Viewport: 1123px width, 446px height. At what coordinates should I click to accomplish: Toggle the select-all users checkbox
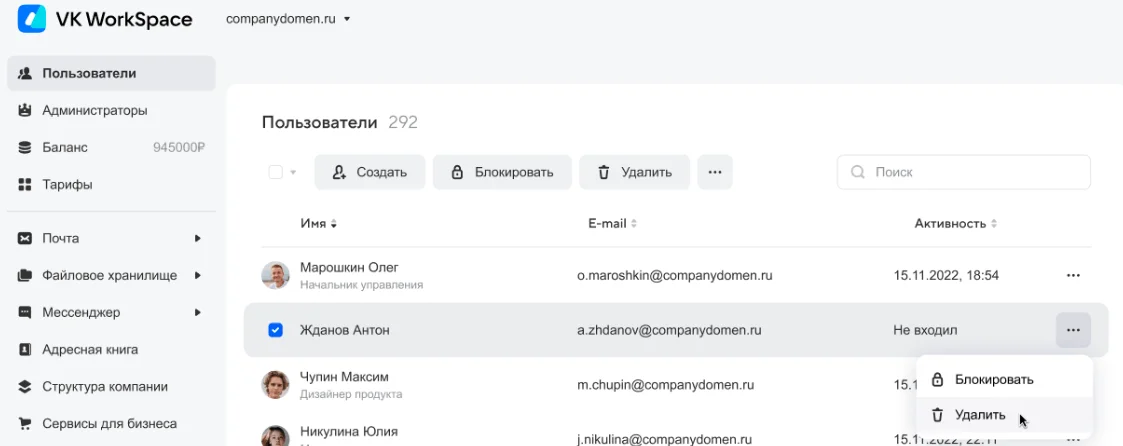pyautogui.click(x=276, y=172)
